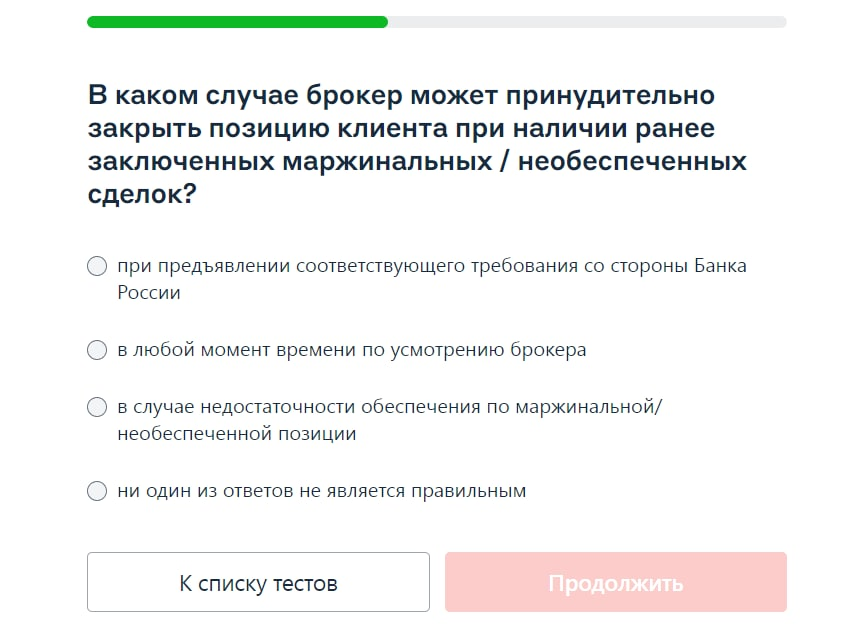Go back with 'К списку тестов' button

click(258, 582)
